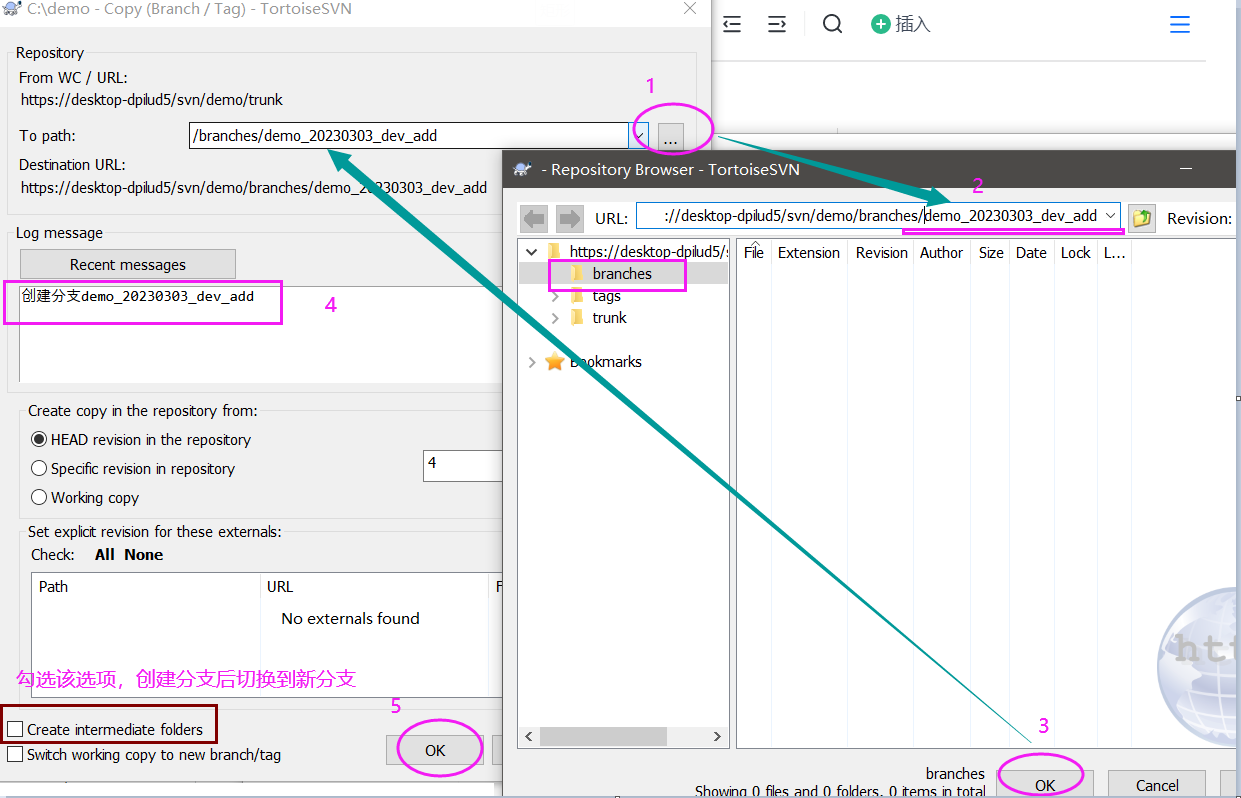Screen dimensions: 1241x798
Task: Click the Path column header in externals list
Action: 147,587
